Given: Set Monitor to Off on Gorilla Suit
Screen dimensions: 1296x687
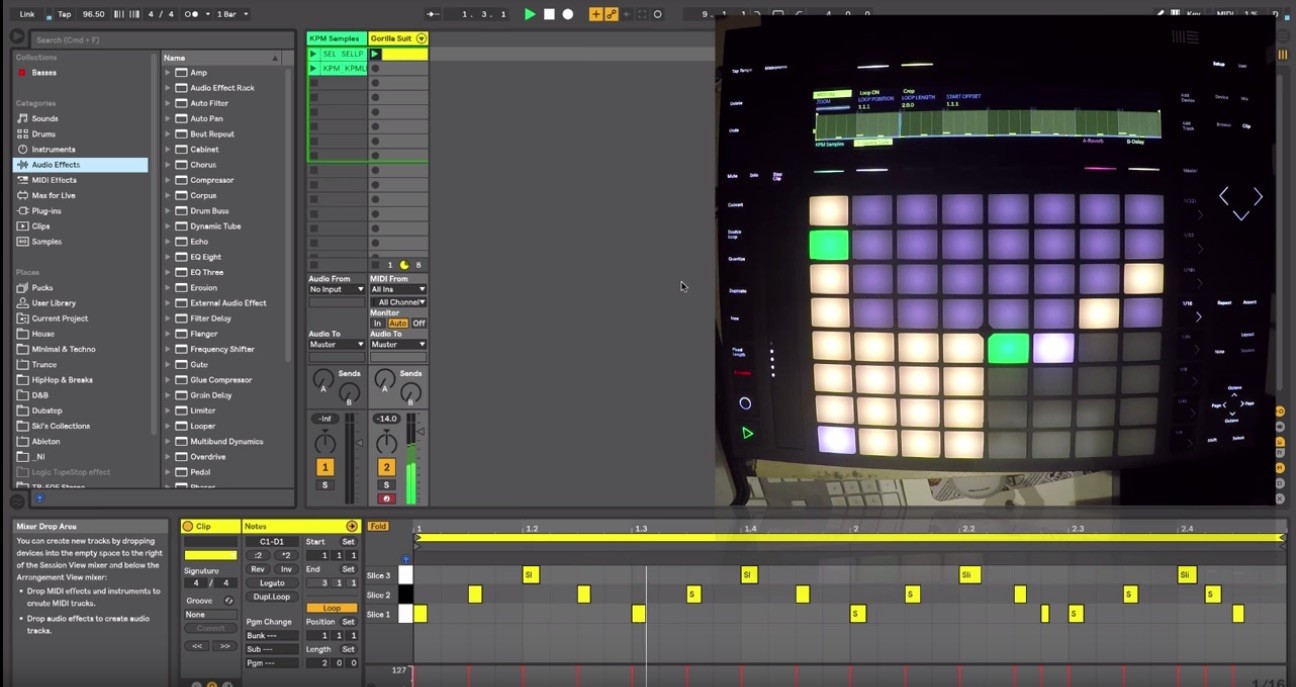Looking at the screenshot, I should click(419, 323).
